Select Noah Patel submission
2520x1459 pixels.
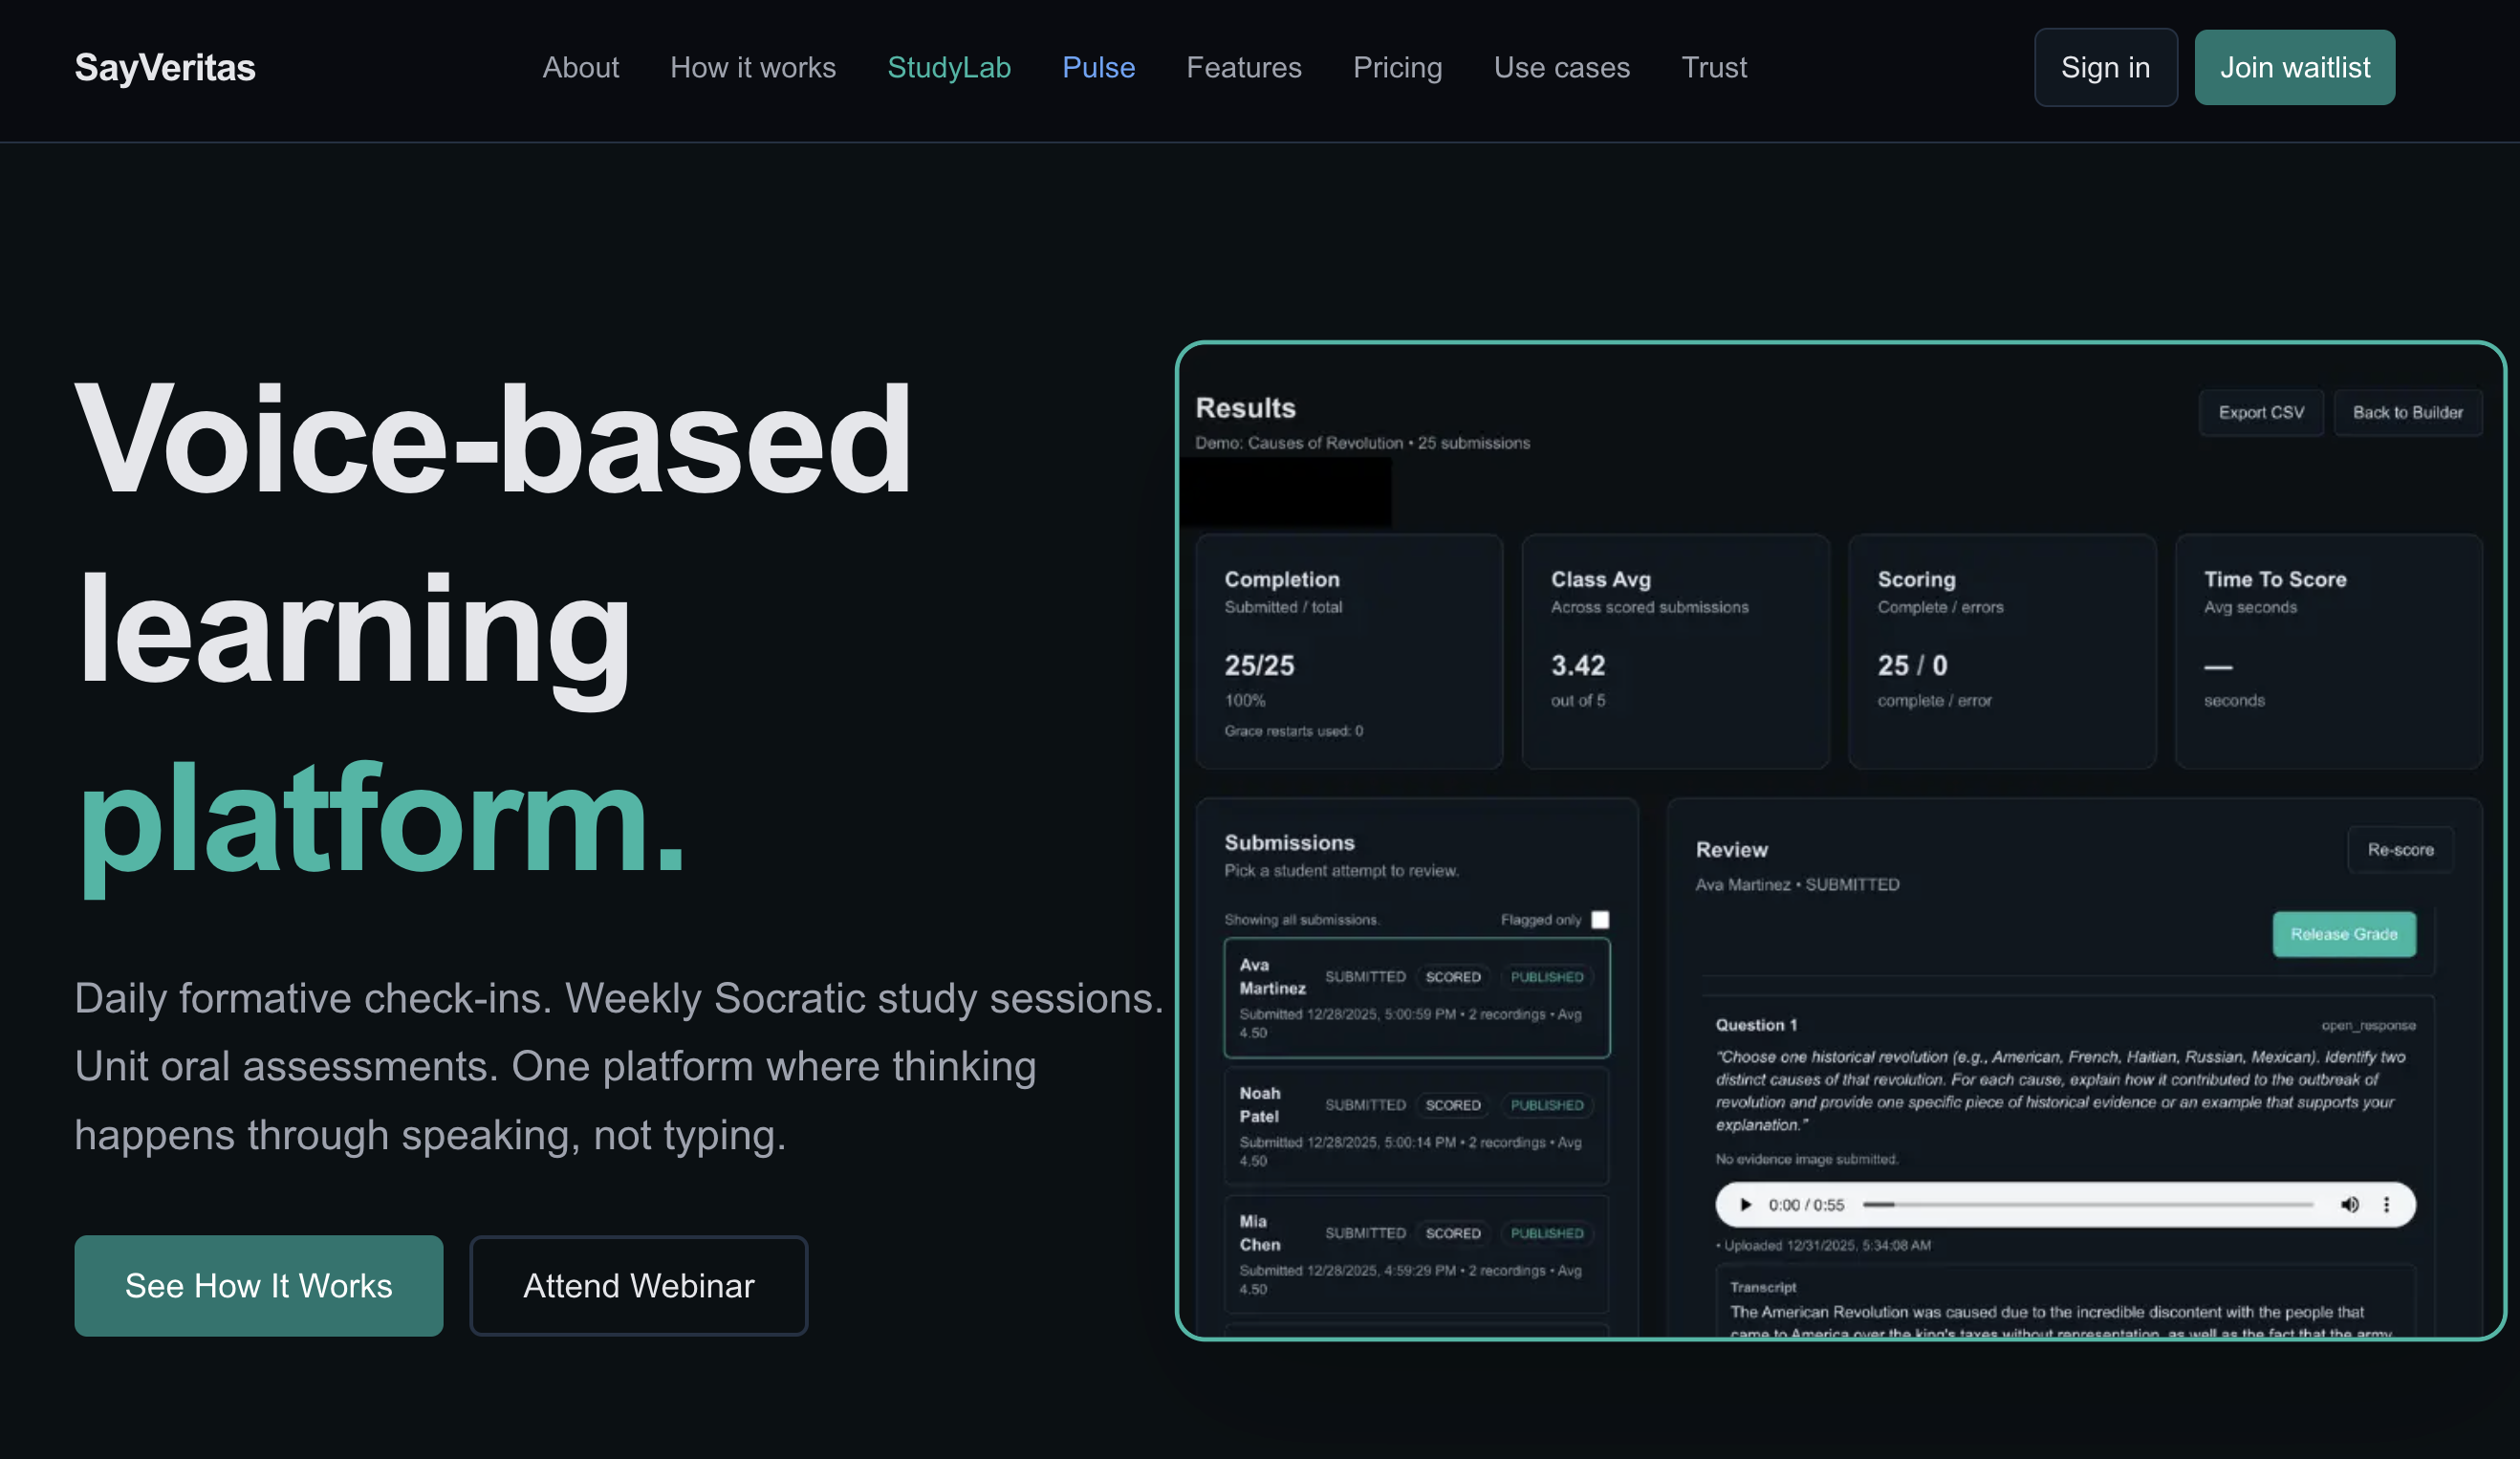point(1416,1126)
